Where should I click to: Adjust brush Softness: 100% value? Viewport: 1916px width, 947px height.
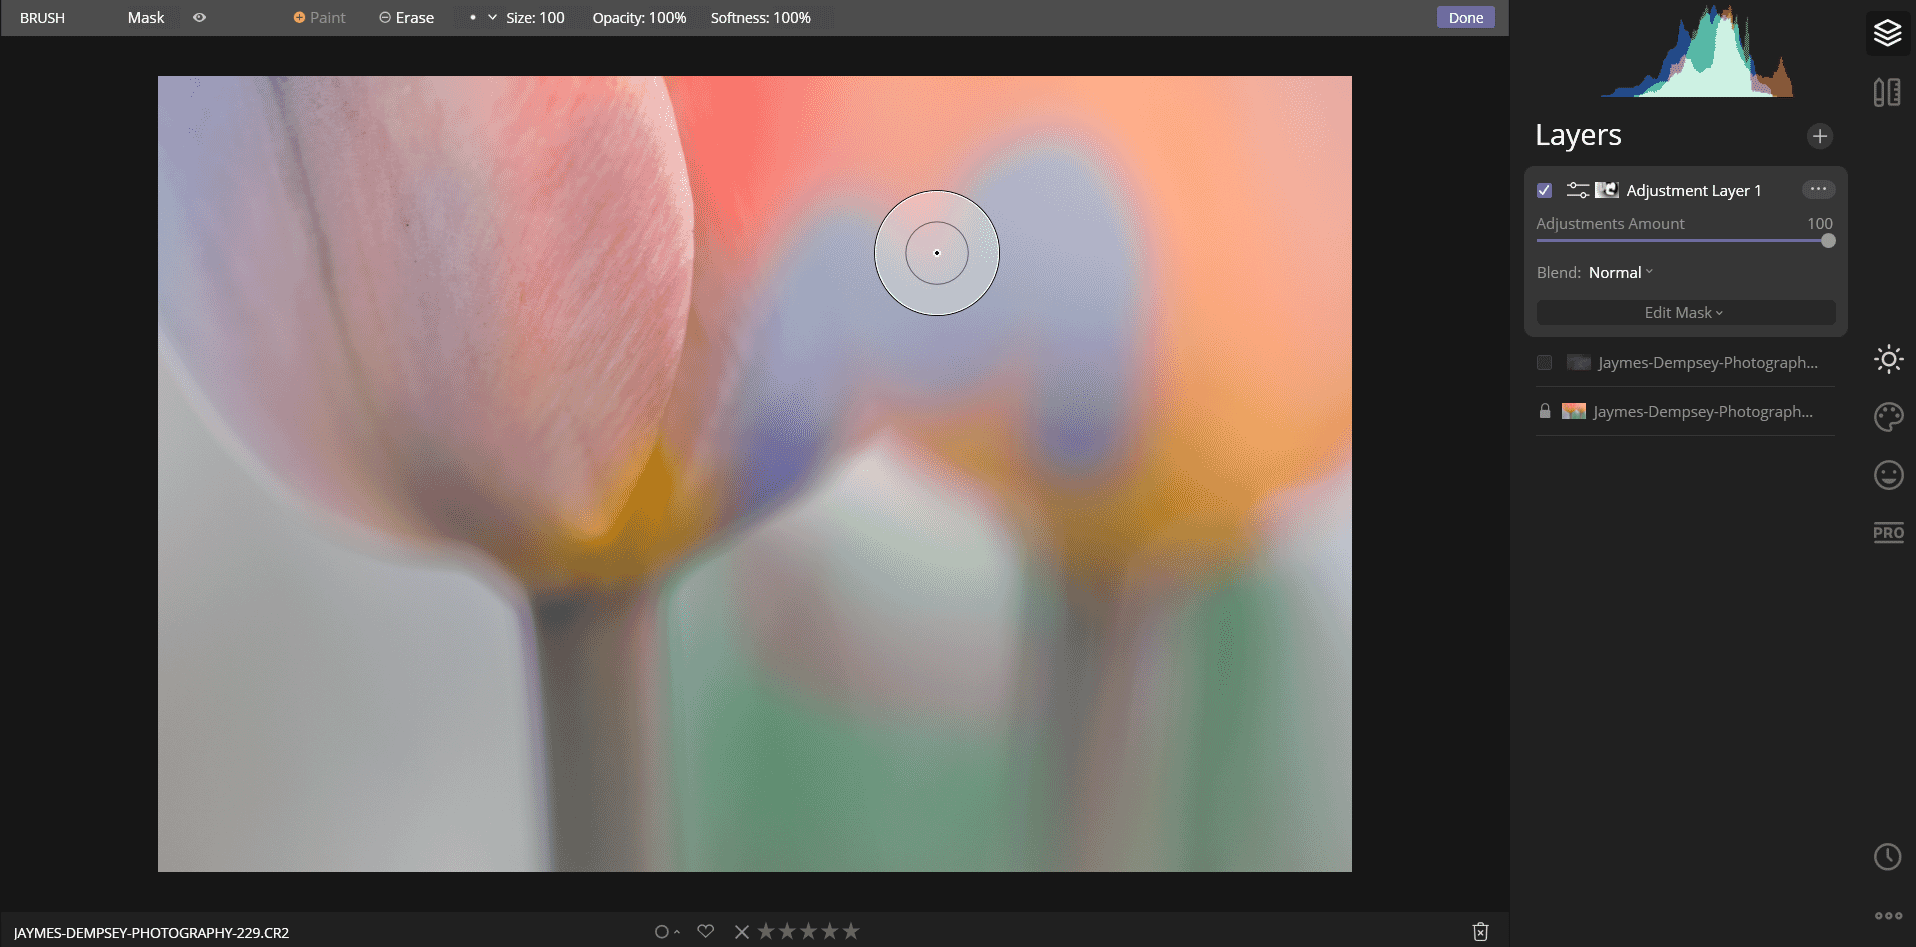tap(760, 17)
